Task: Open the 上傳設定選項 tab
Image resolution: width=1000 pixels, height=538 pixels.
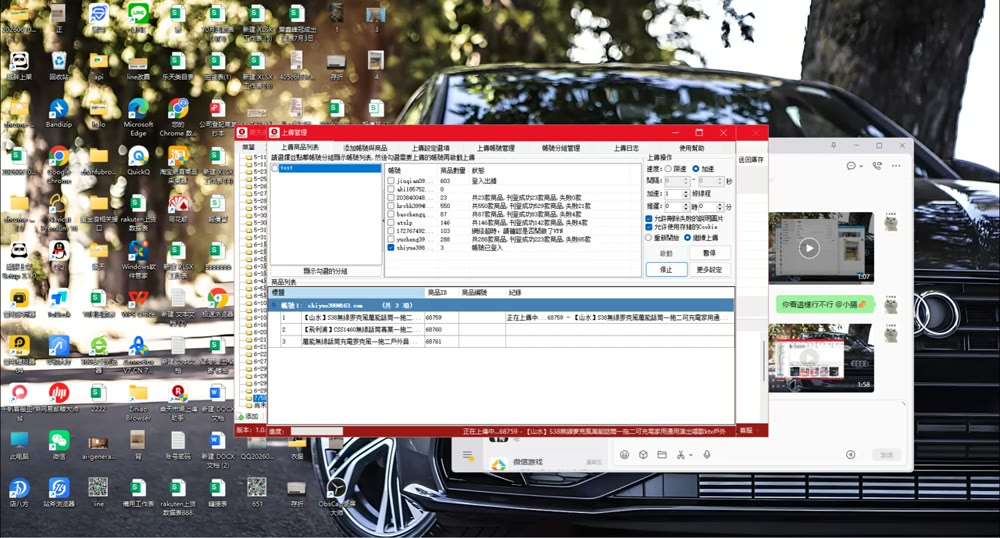Action: click(430, 148)
